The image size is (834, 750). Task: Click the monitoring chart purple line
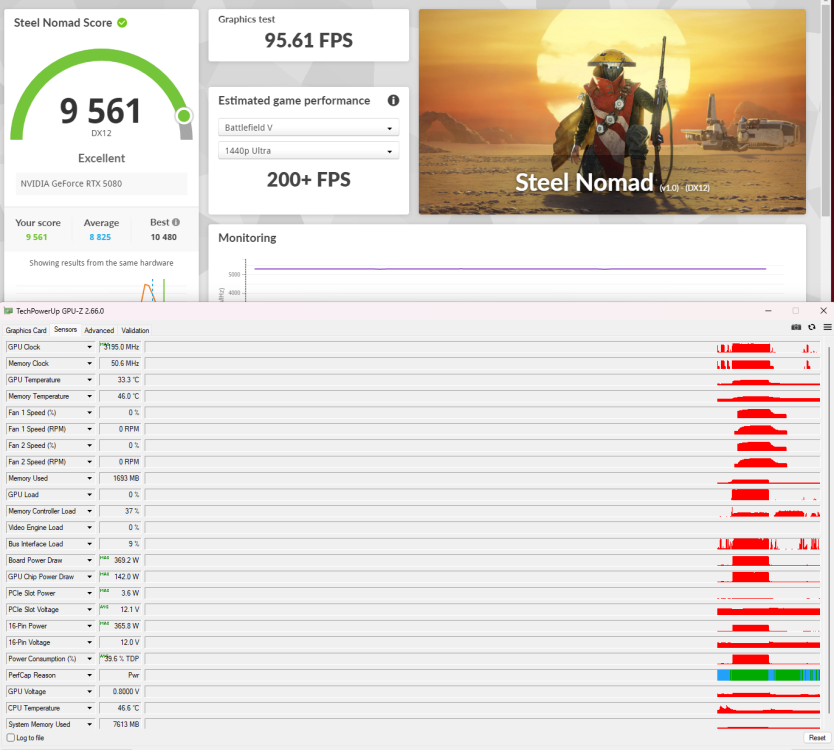pos(510,269)
